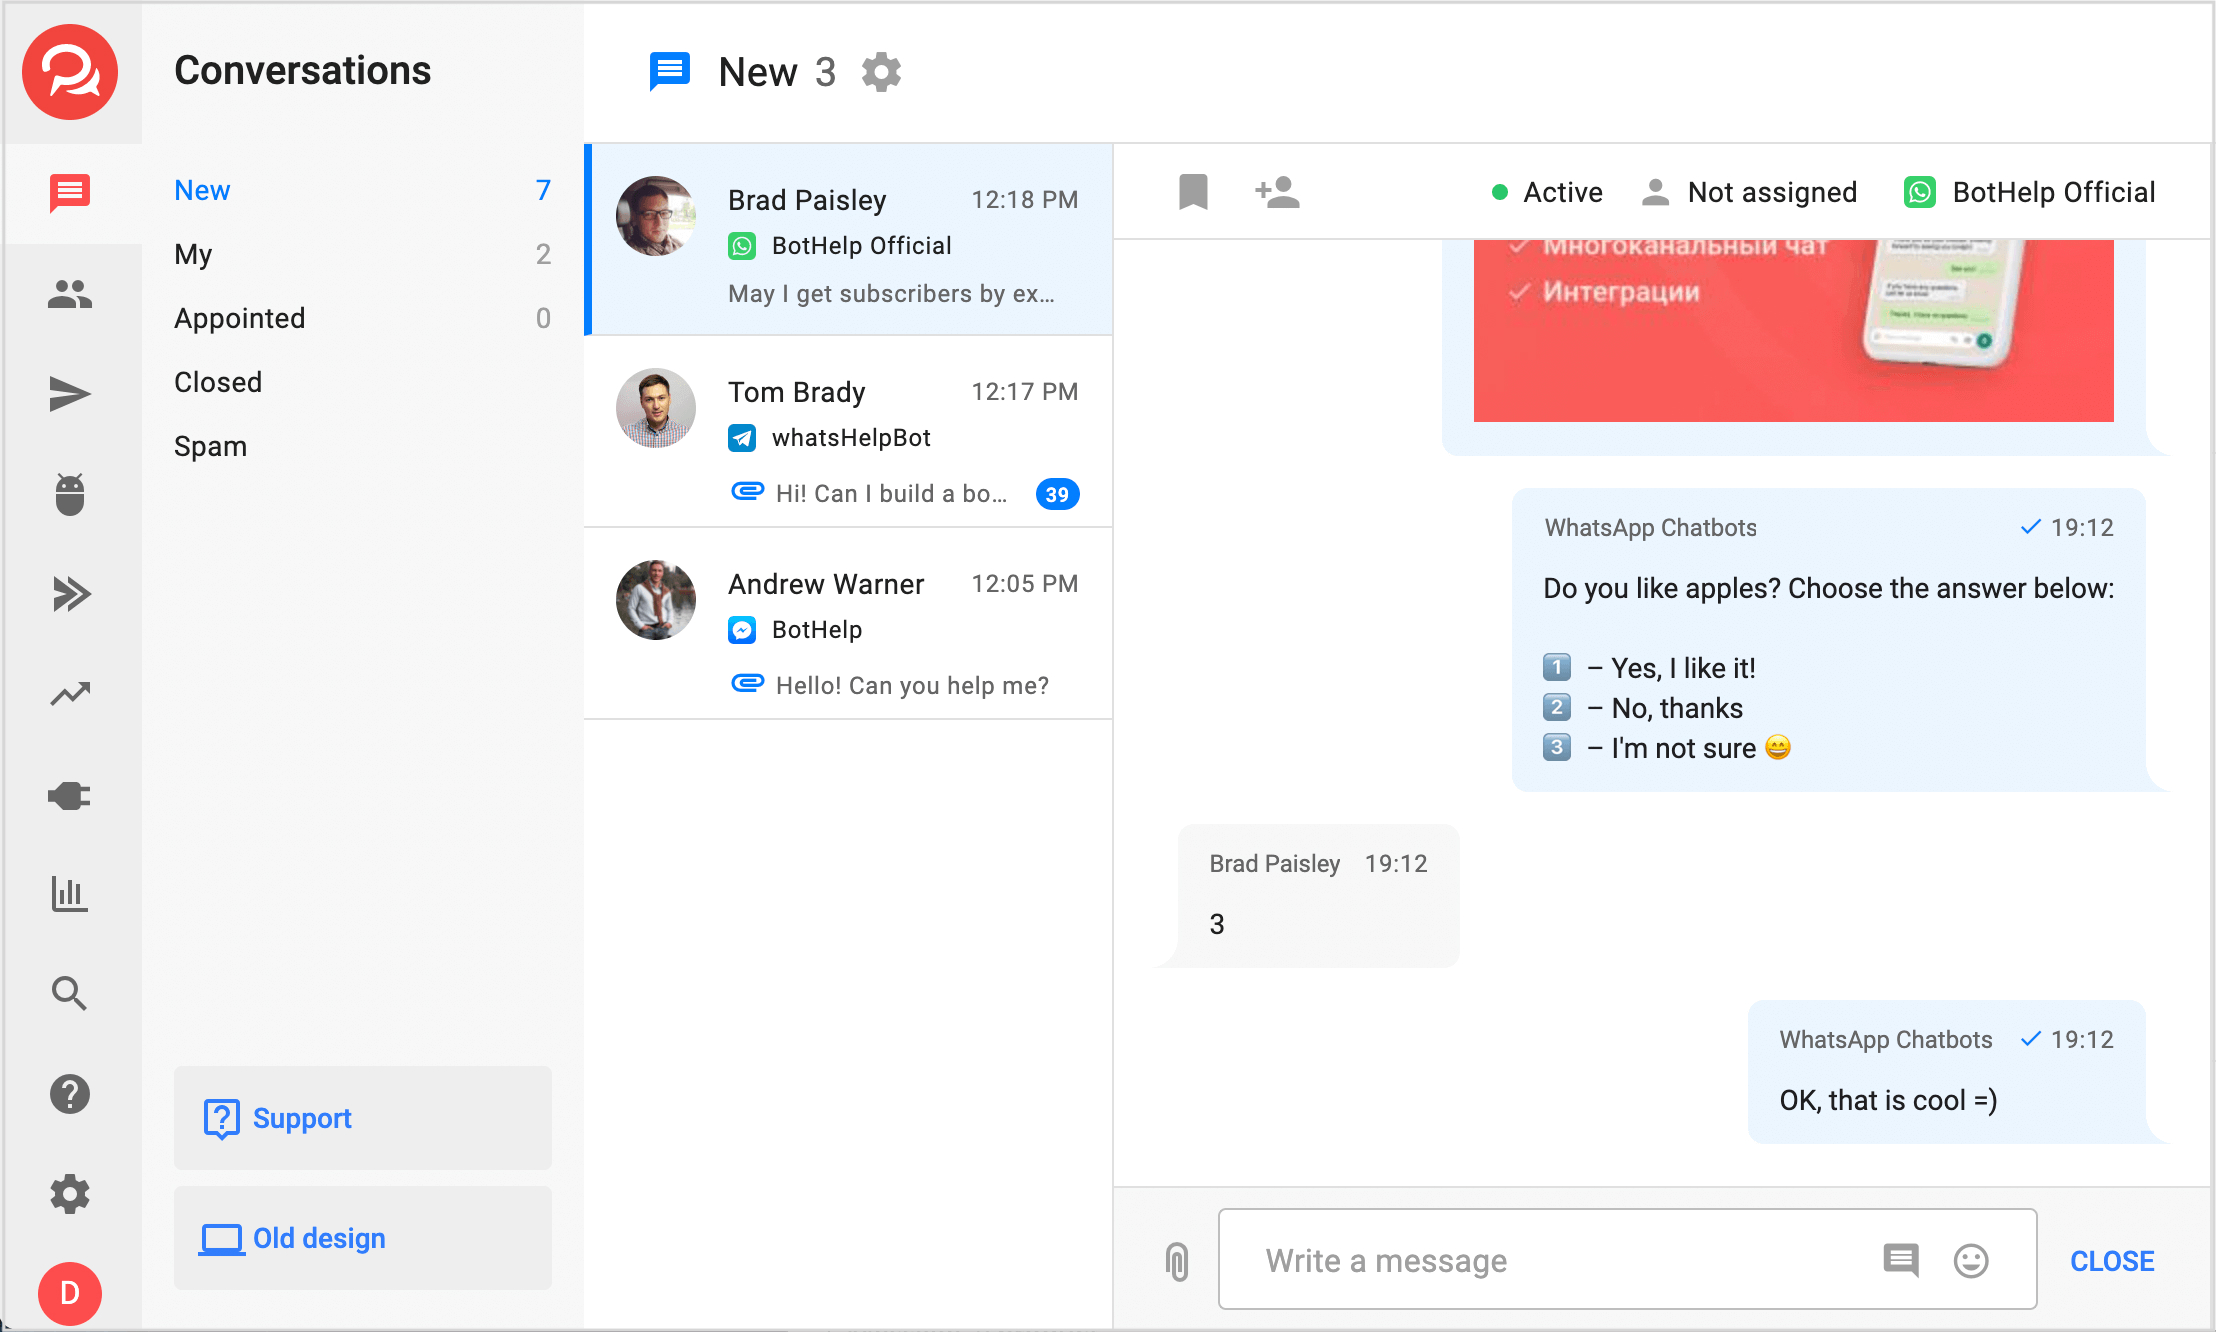Click CLOSE to close the conversation
Image resolution: width=2216 pixels, height=1332 pixels.
point(2111,1261)
